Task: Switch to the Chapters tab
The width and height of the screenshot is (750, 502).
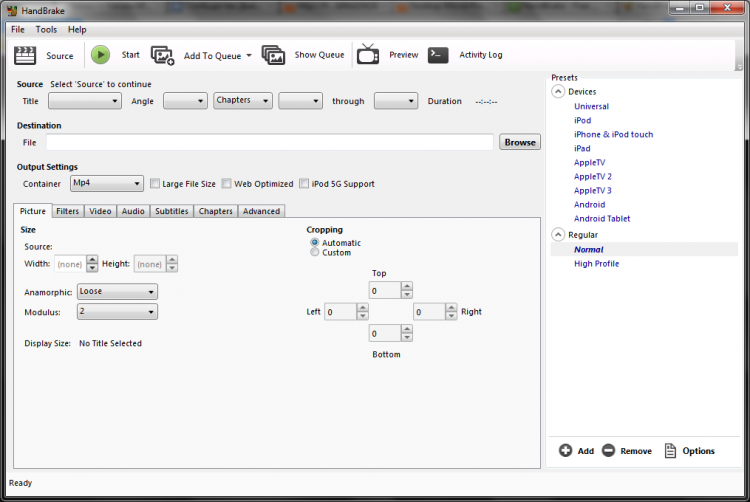Action: pos(216,211)
